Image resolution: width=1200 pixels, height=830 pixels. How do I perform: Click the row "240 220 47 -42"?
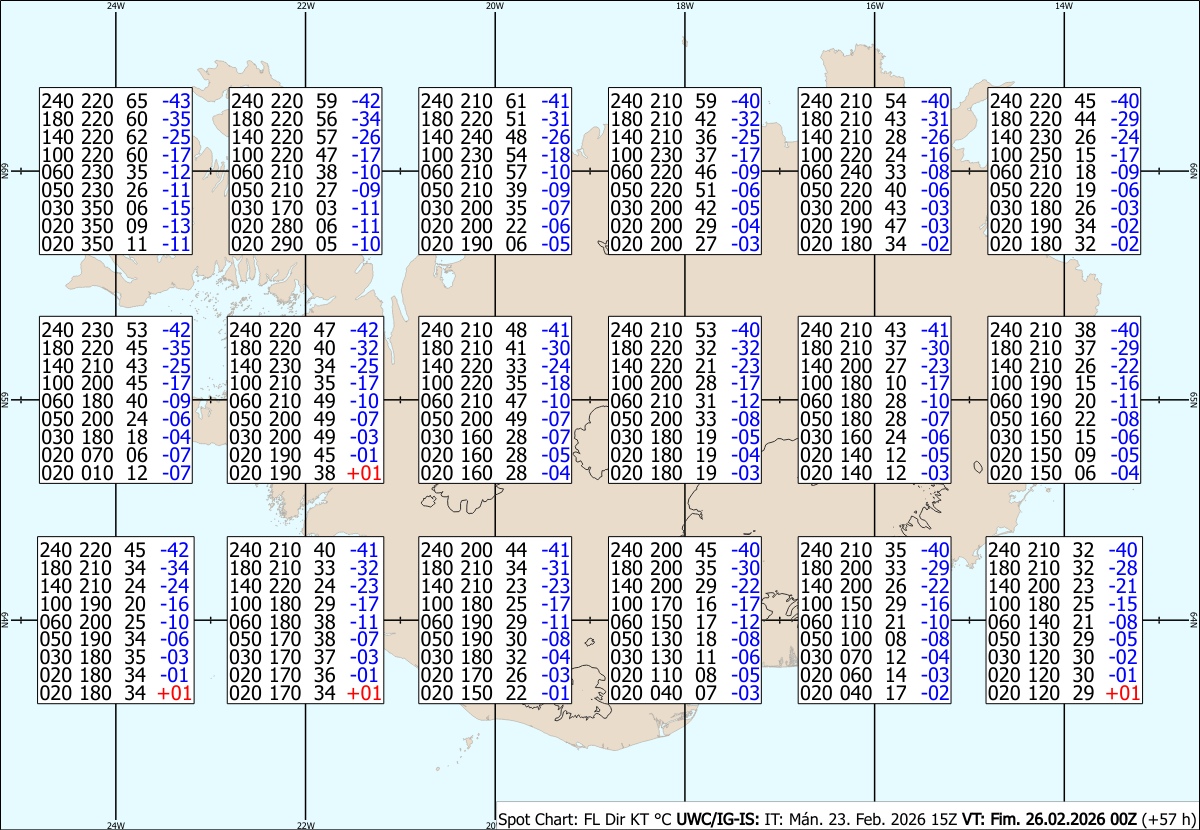(x=306, y=331)
